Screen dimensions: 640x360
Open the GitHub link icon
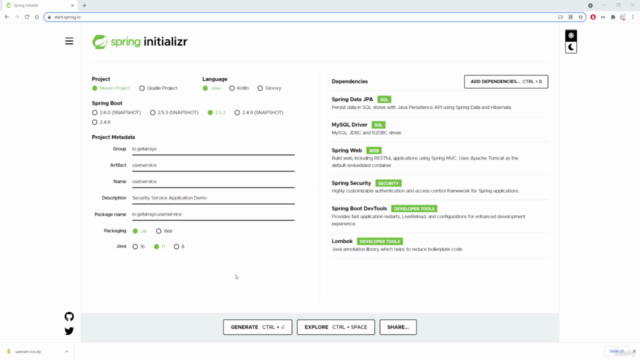(69, 316)
